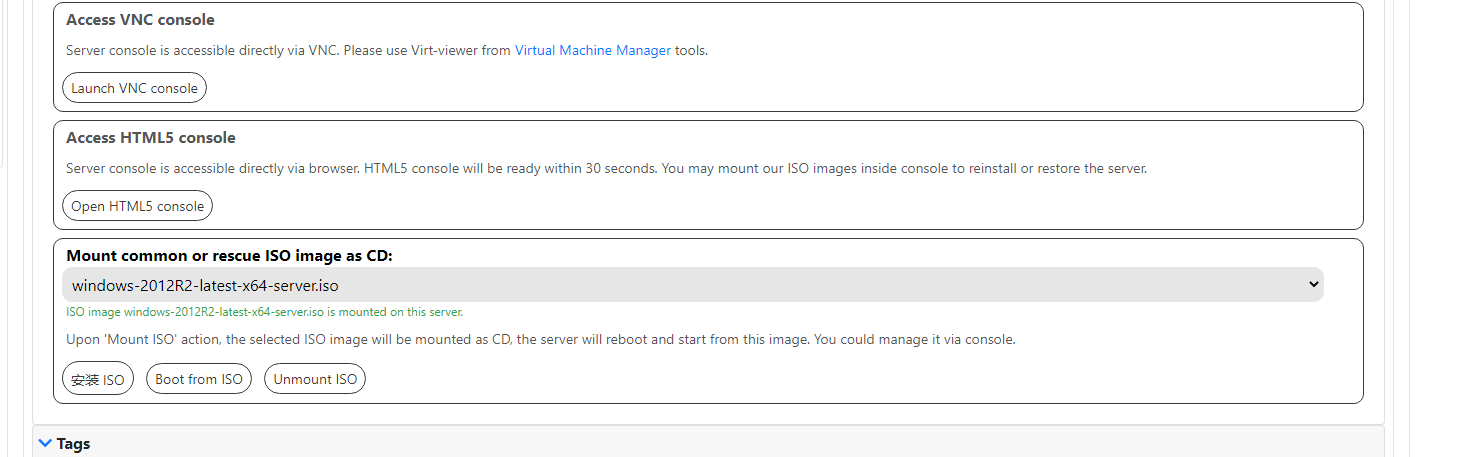Click the Upon 'Mount ISO' action description

click(540, 339)
